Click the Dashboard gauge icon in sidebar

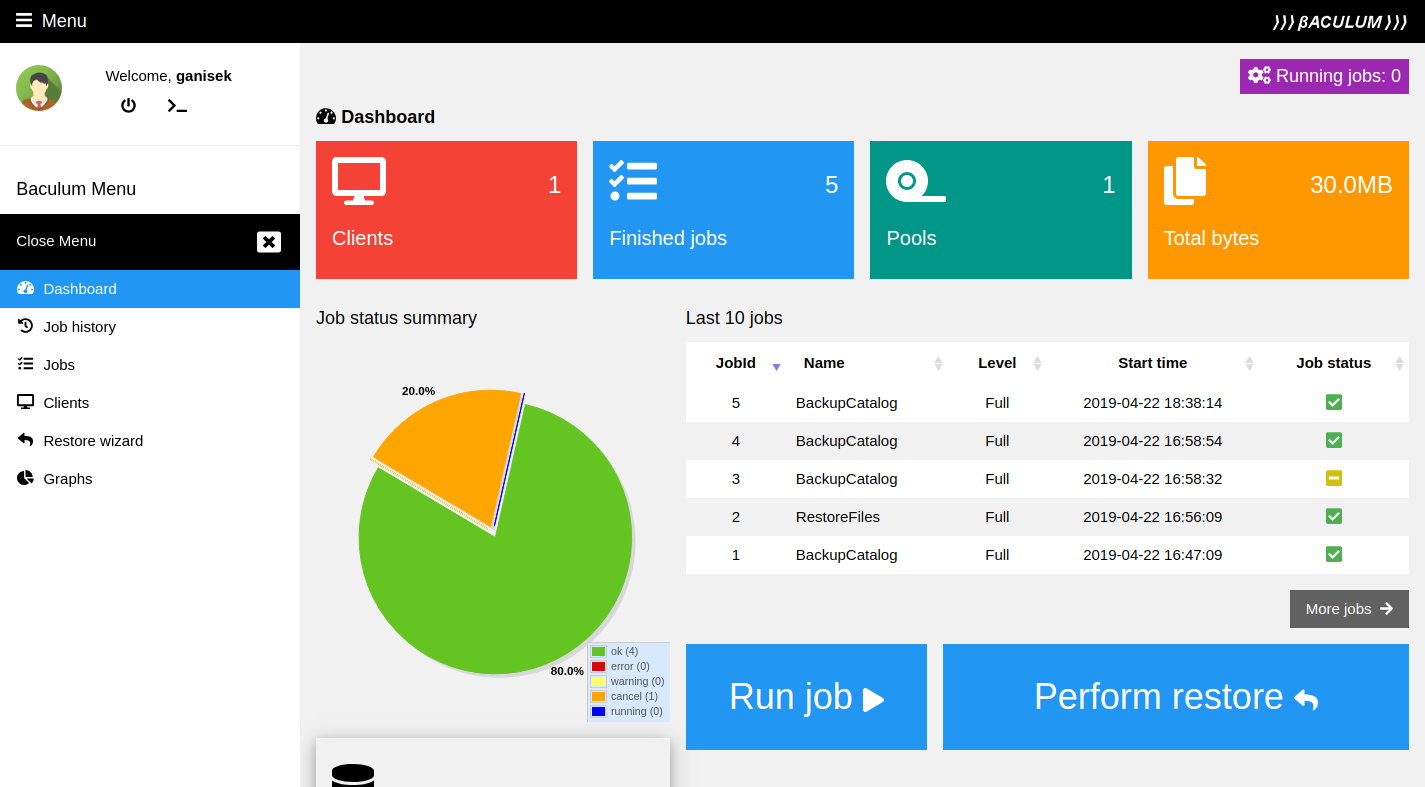coord(26,288)
